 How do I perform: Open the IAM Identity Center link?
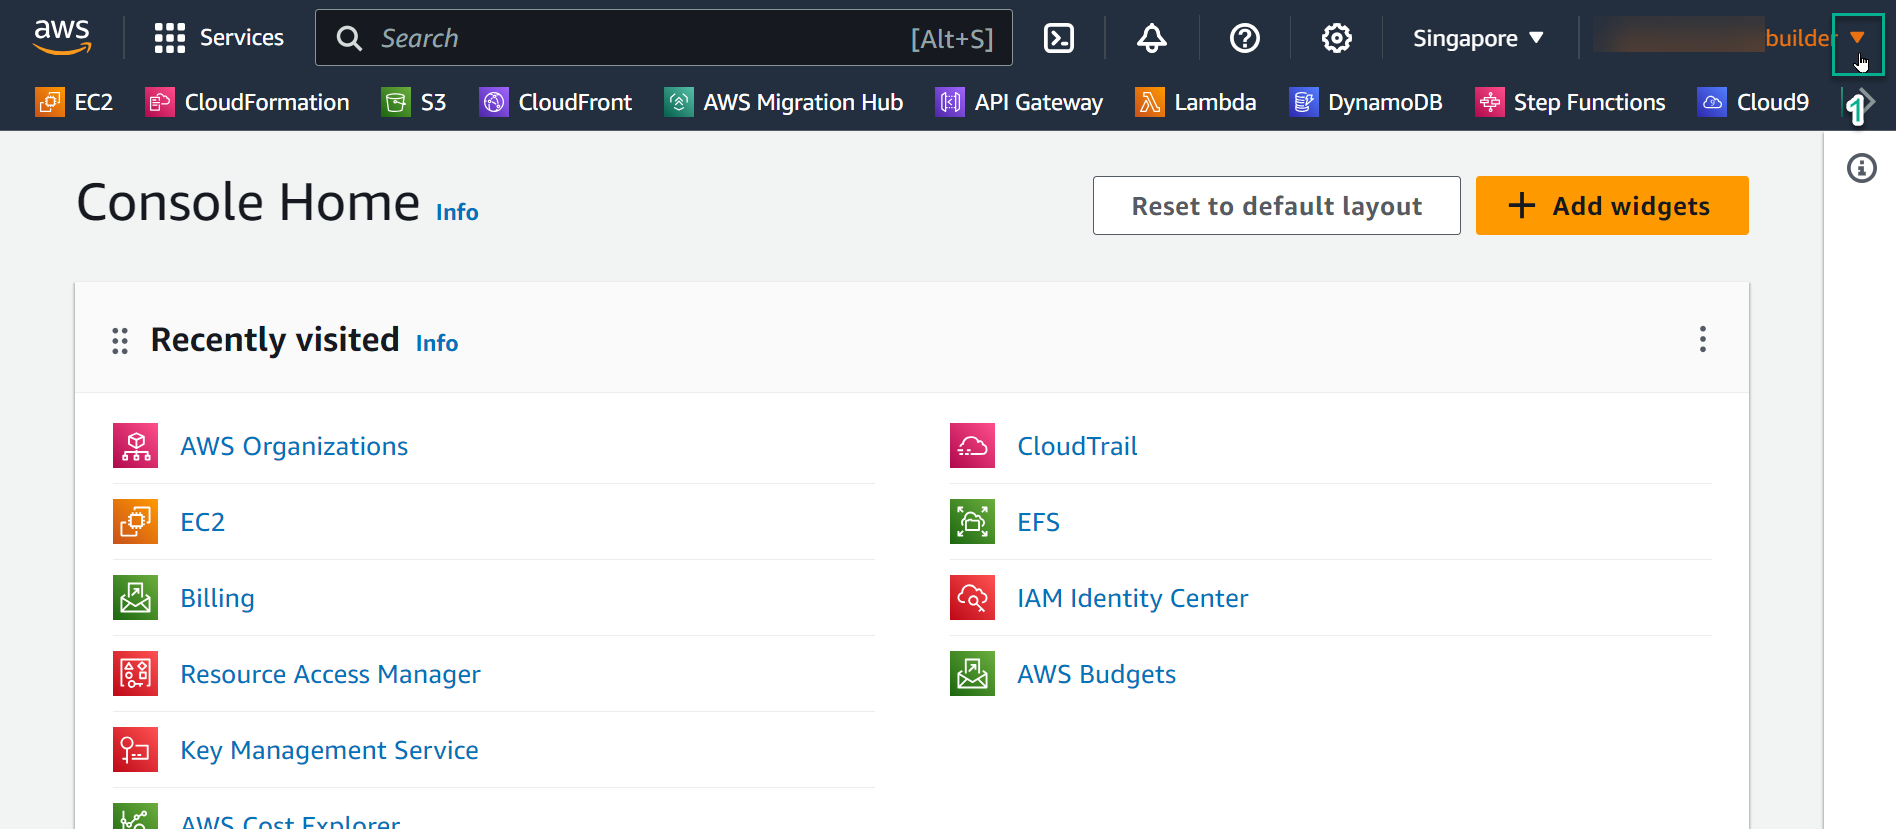[1132, 598]
